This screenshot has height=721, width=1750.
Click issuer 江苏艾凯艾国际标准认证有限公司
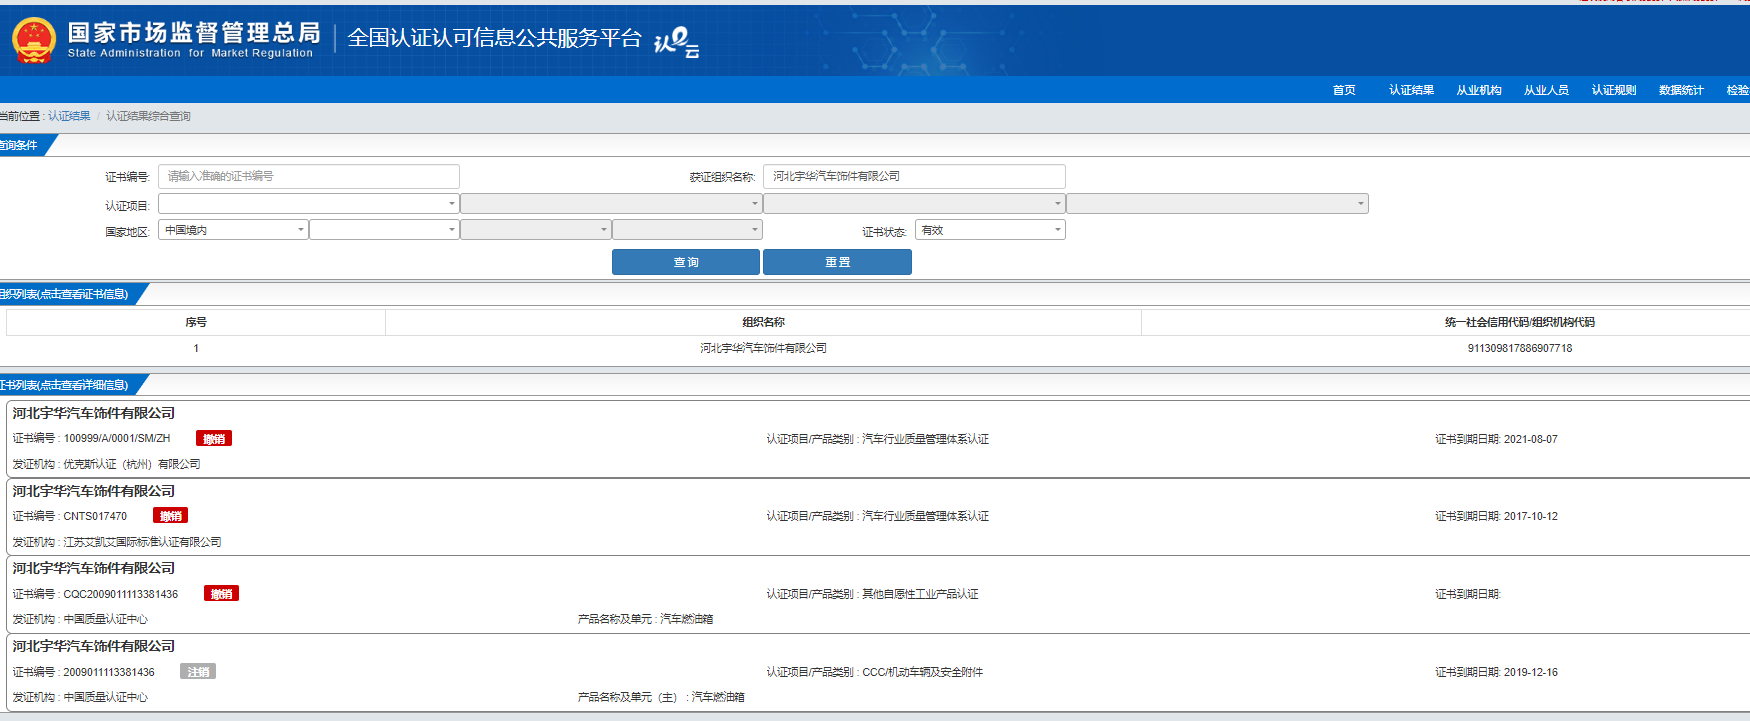142,542
